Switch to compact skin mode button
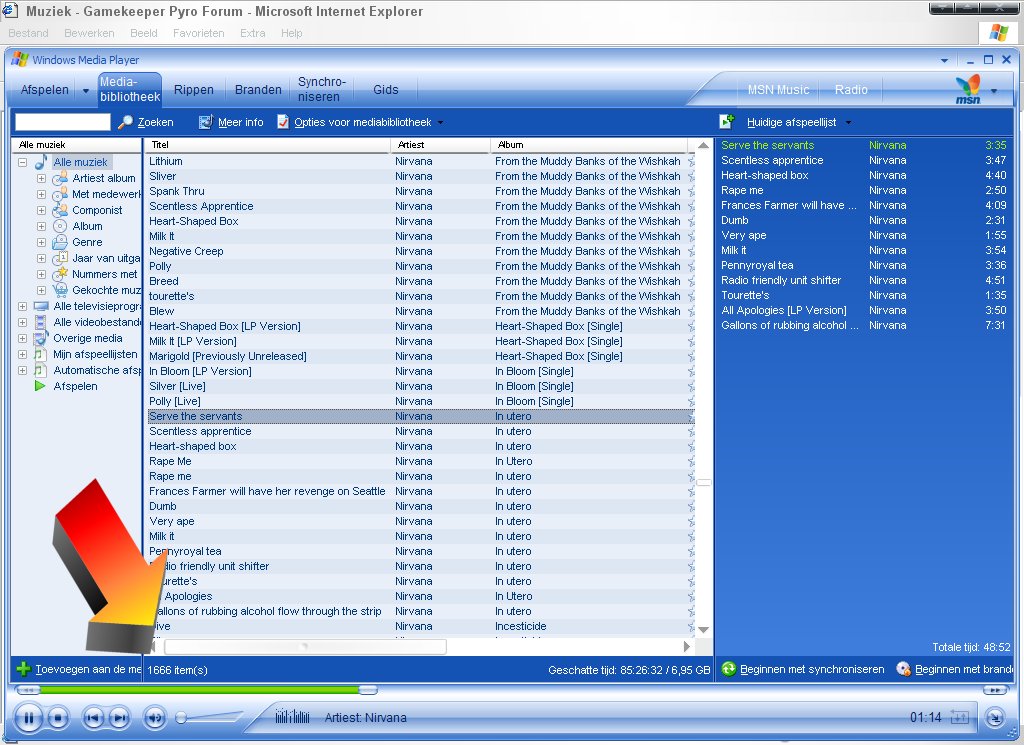1024x745 pixels. [994, 717]
